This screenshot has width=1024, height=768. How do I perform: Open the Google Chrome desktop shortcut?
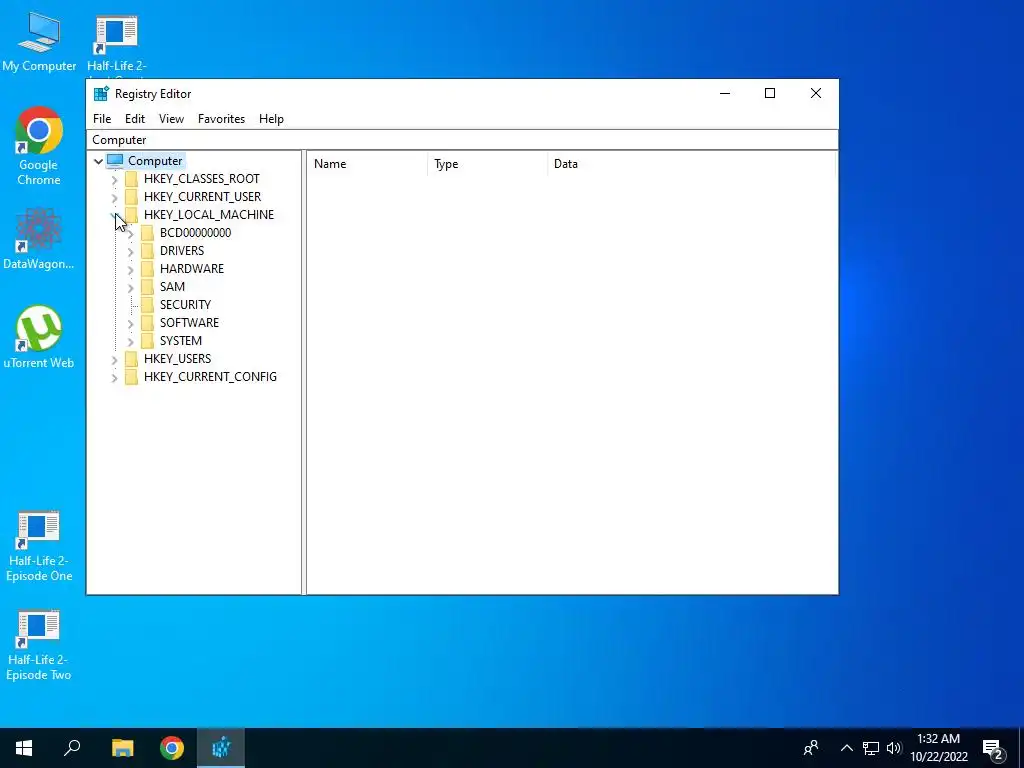click(39, 145)
